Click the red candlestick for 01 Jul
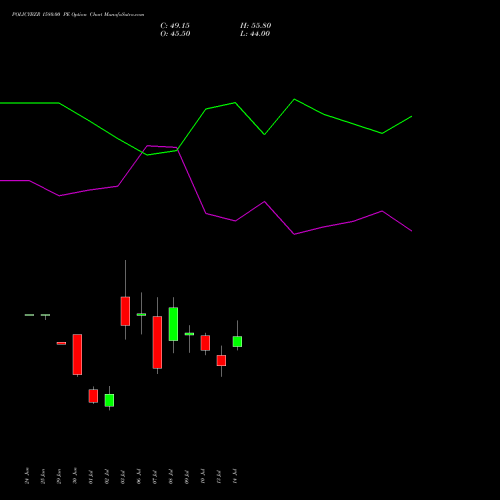This screenshot has height=500, width=500. pyautogui.click(x=93, y=396)
